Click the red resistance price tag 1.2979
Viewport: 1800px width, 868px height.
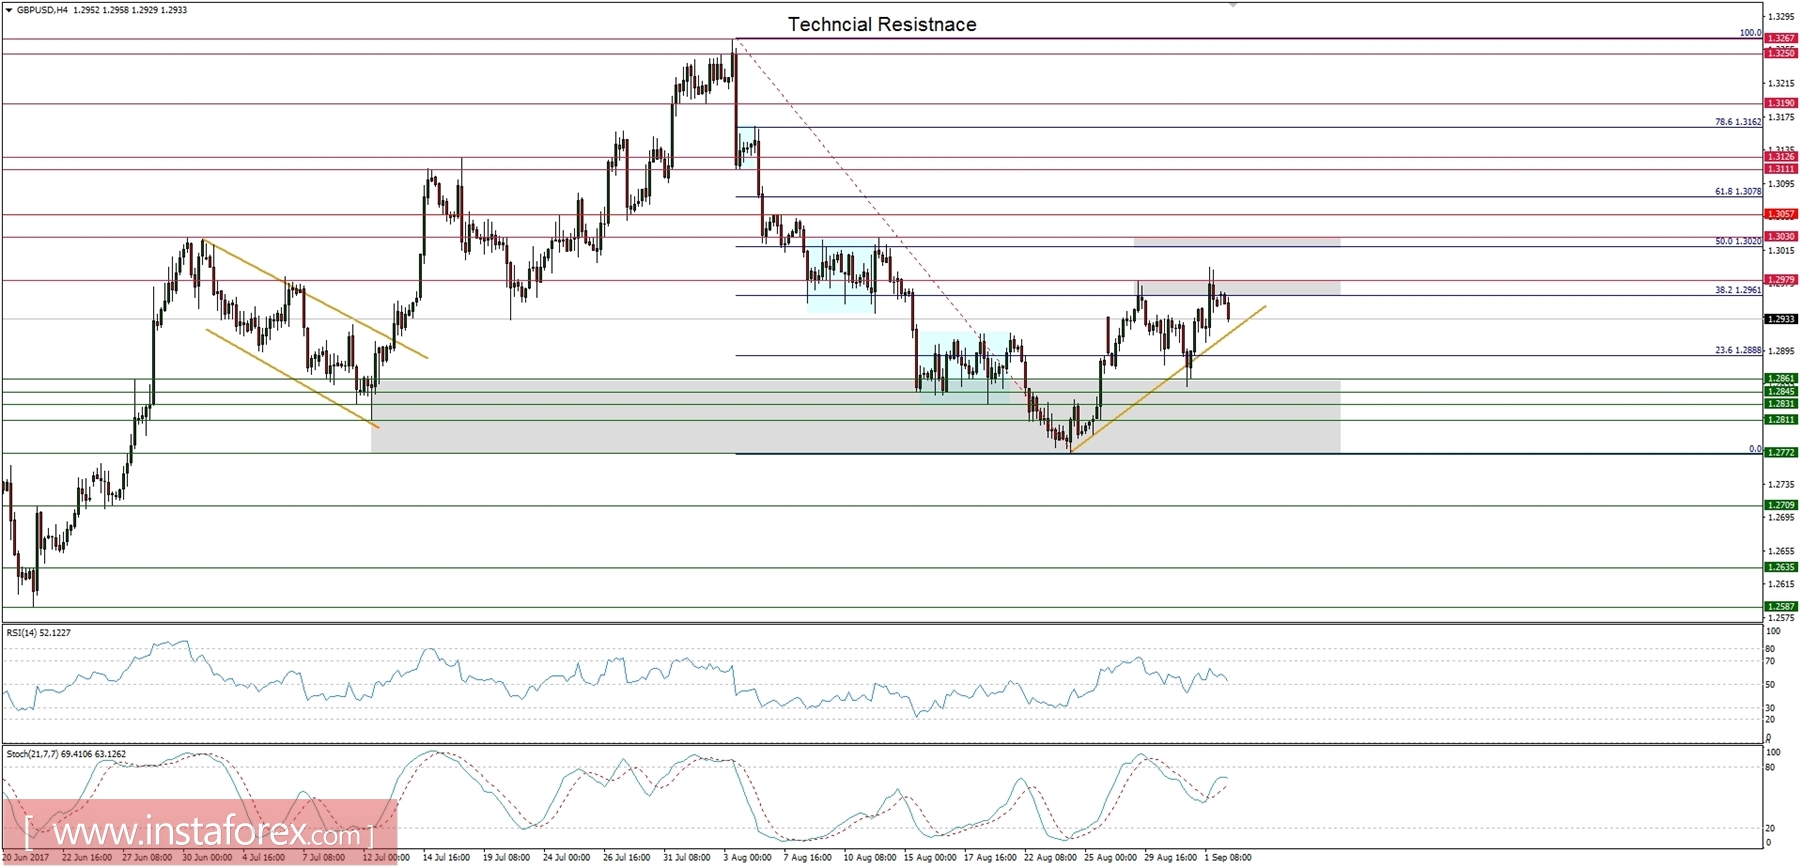(1781, 280)
